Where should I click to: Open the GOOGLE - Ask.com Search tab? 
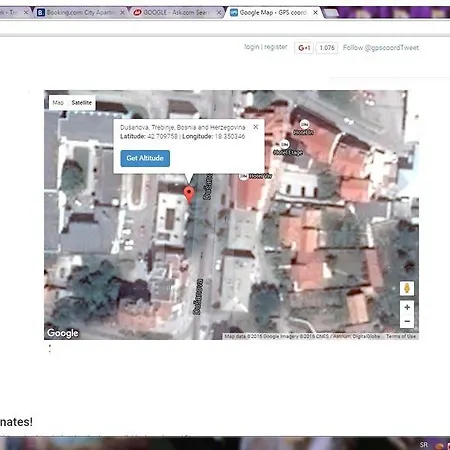click(x=177, y=13)
